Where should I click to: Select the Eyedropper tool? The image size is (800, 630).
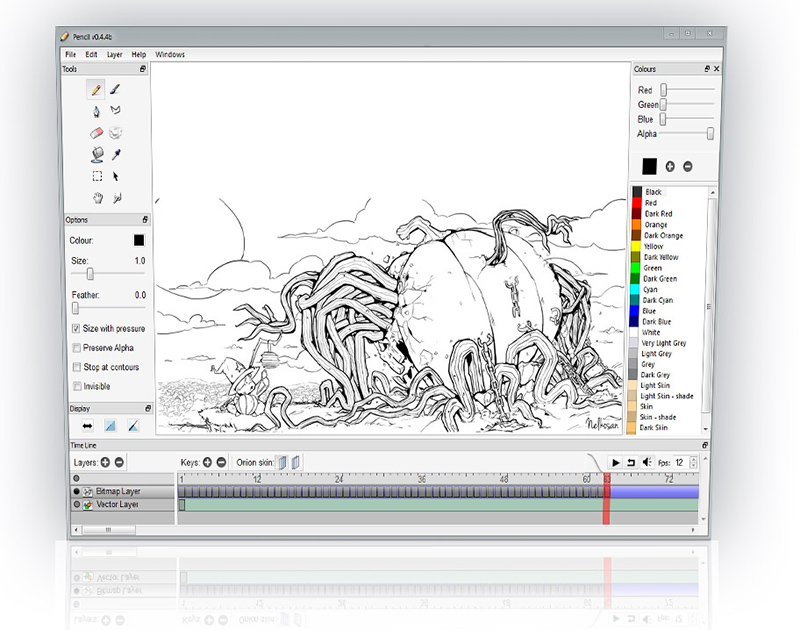click(116, 154)
